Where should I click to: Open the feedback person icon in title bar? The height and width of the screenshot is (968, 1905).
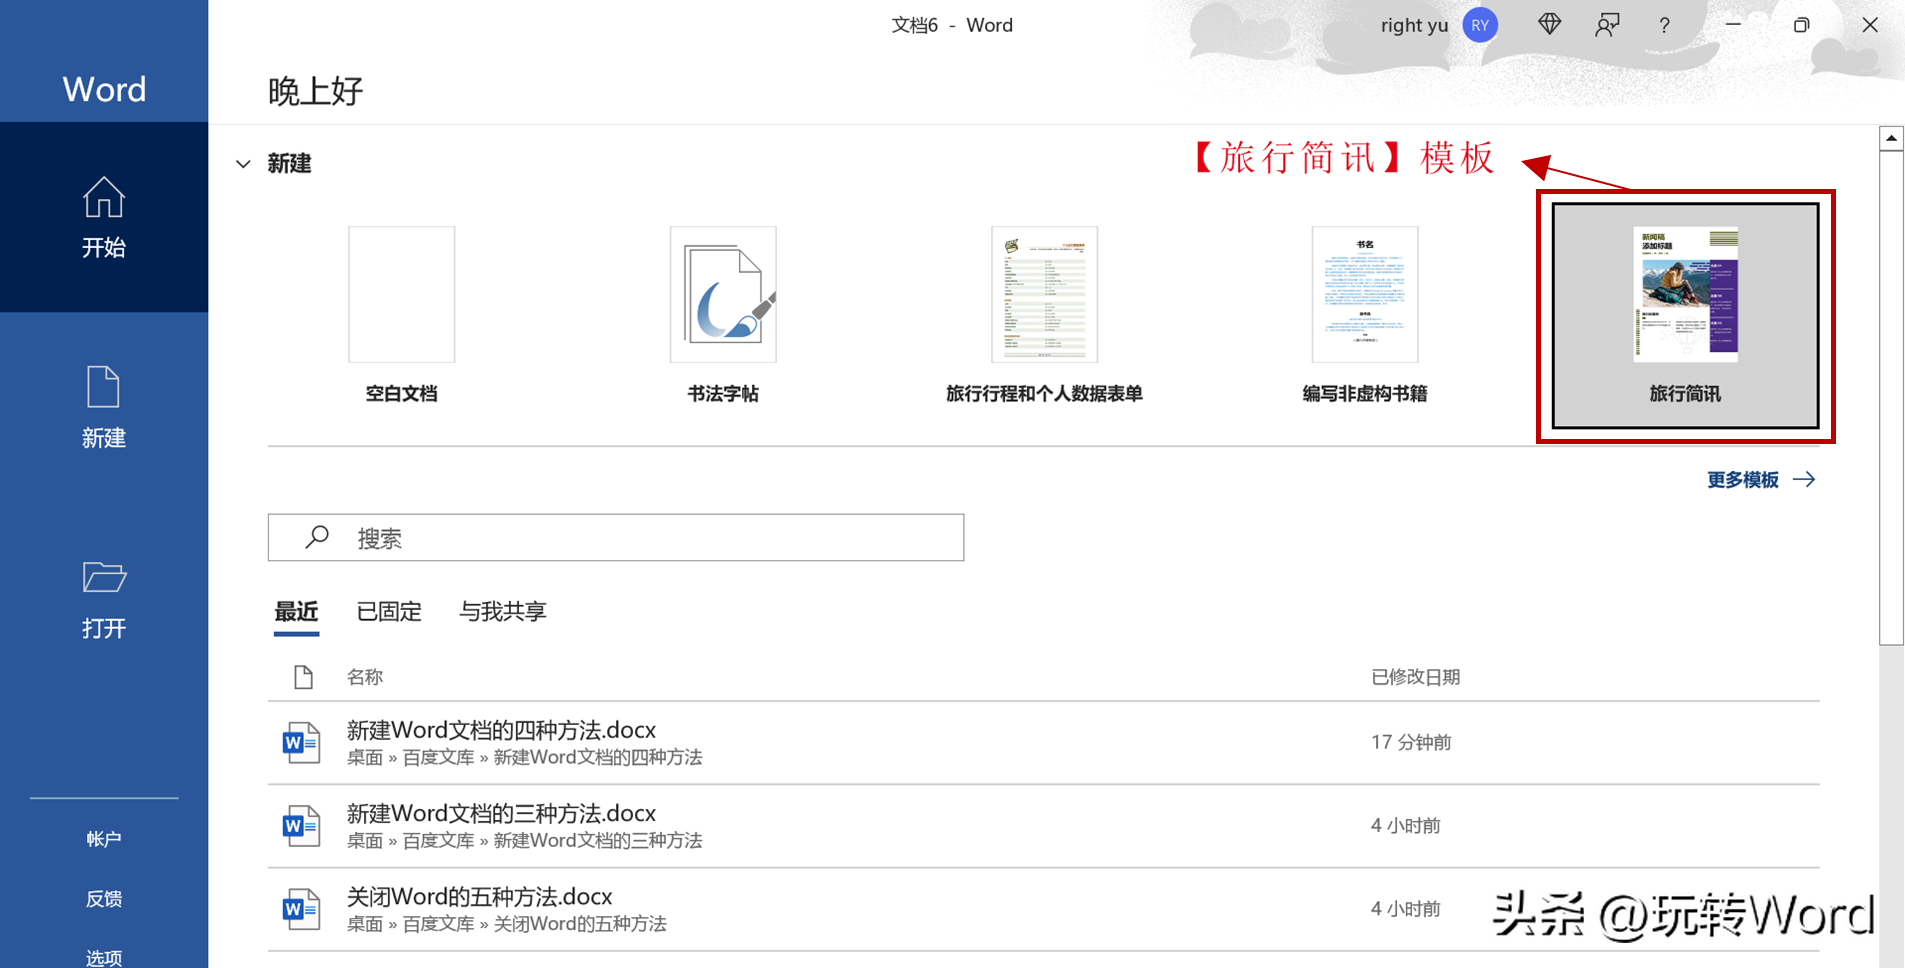pos(1607,25)
